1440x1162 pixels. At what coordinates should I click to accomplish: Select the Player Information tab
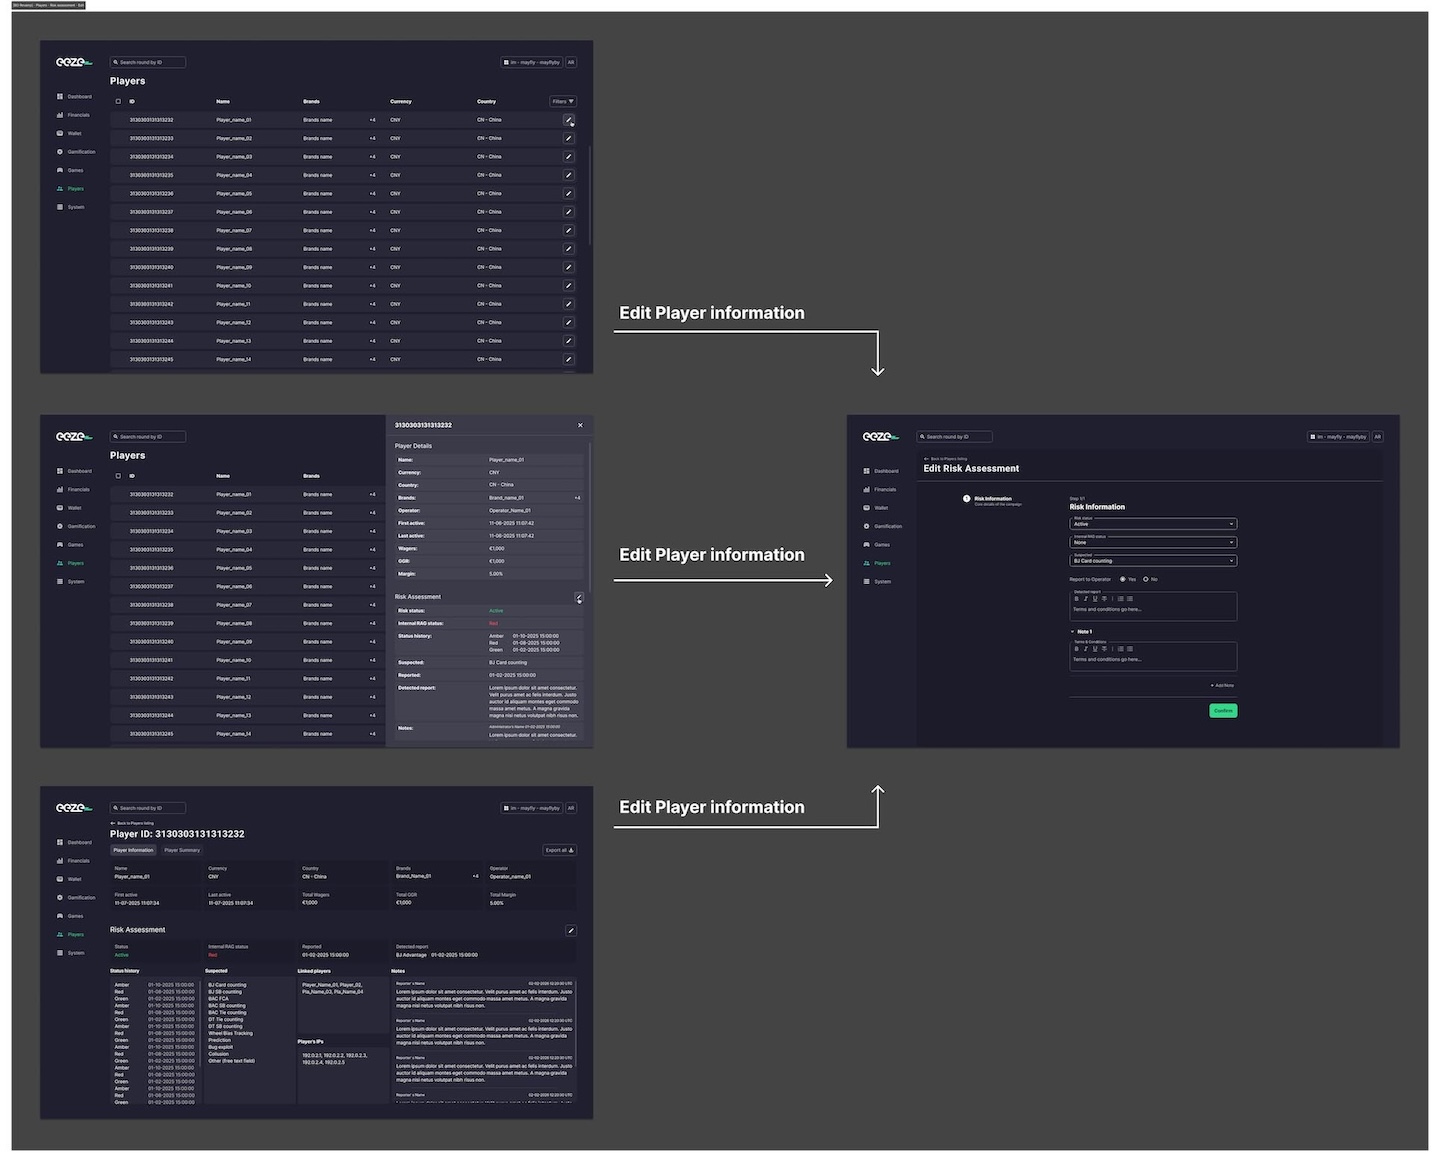click(x=133, y=851)
